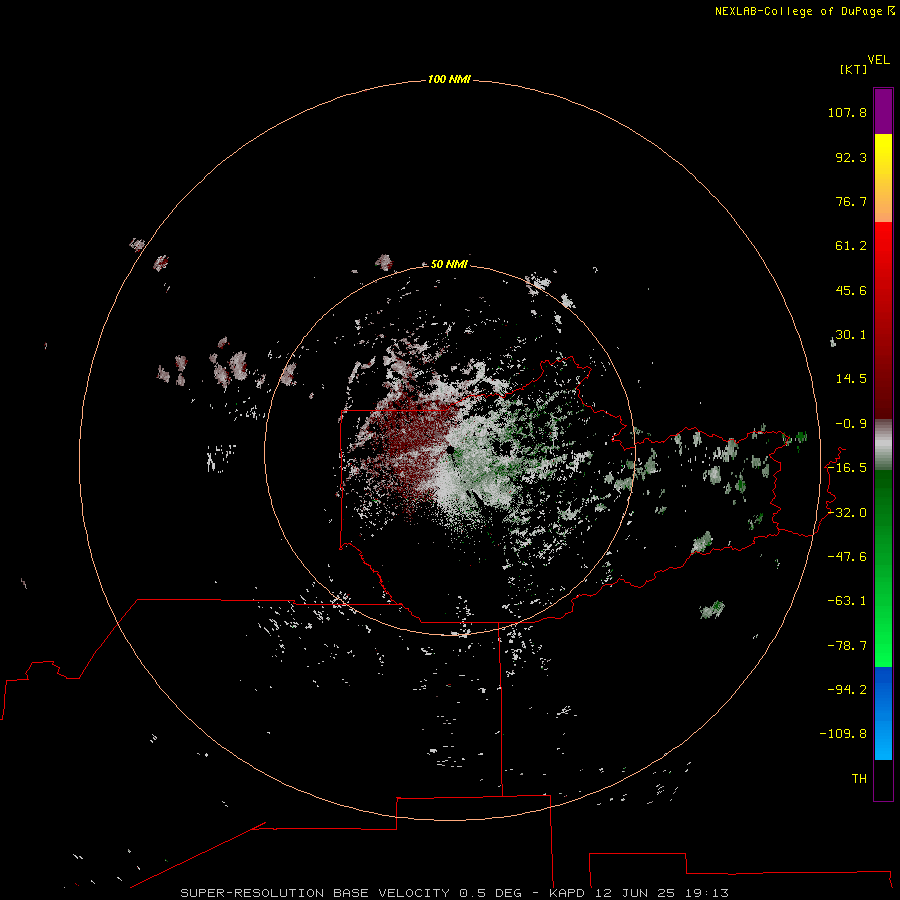Screen dimensions: 900x900
Task: Click the VEL legend heading
Action: coord(878,60)
